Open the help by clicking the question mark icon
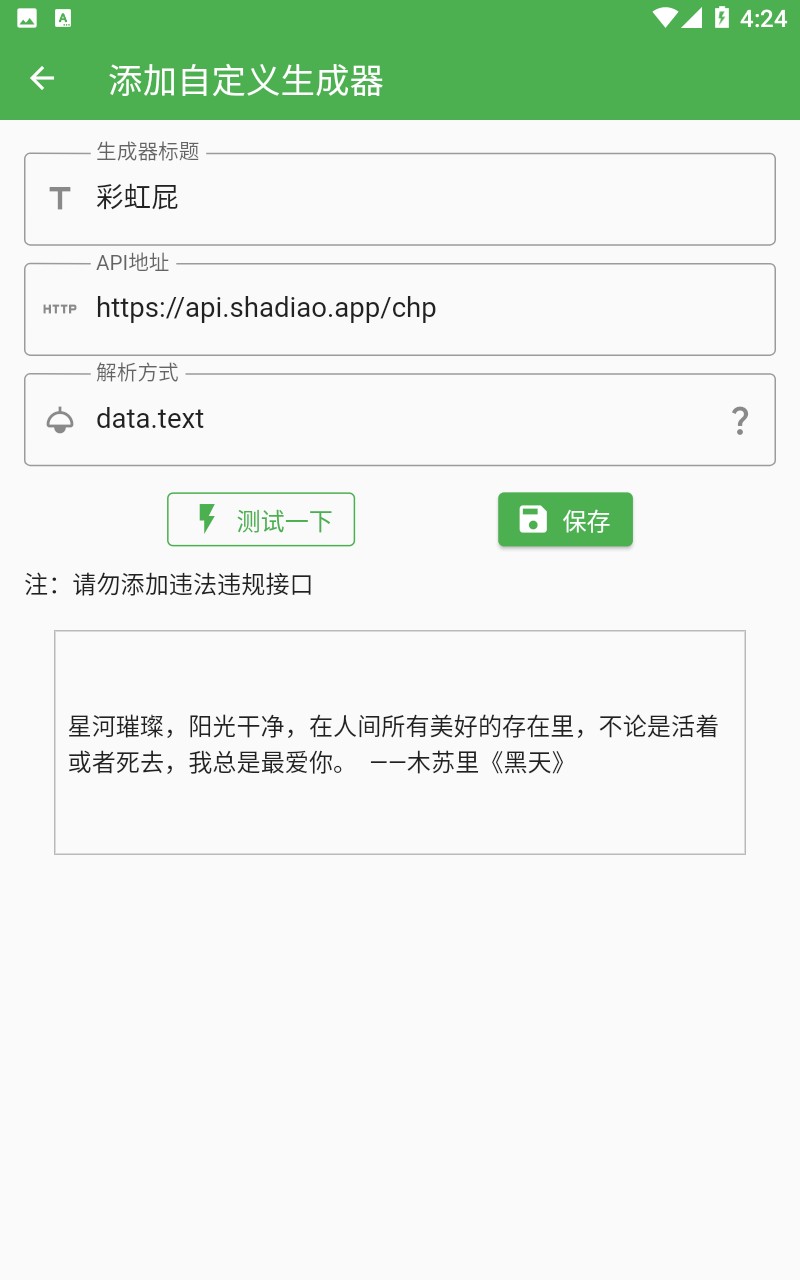This screenshot has height=1280, width=800. click(740, 422)
